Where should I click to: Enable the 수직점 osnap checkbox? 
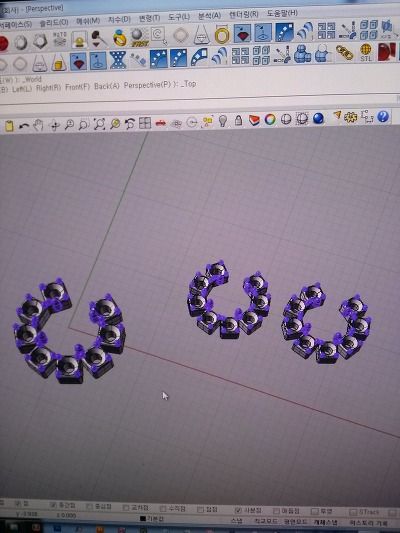point(163,509)
